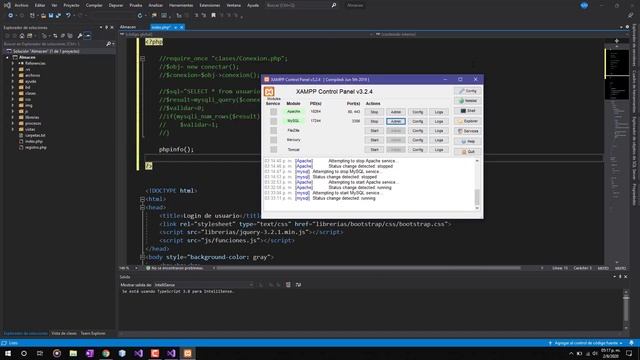Click the clear-all icon in the Output pane
The image size is (640, 360).
coord(288,284)
